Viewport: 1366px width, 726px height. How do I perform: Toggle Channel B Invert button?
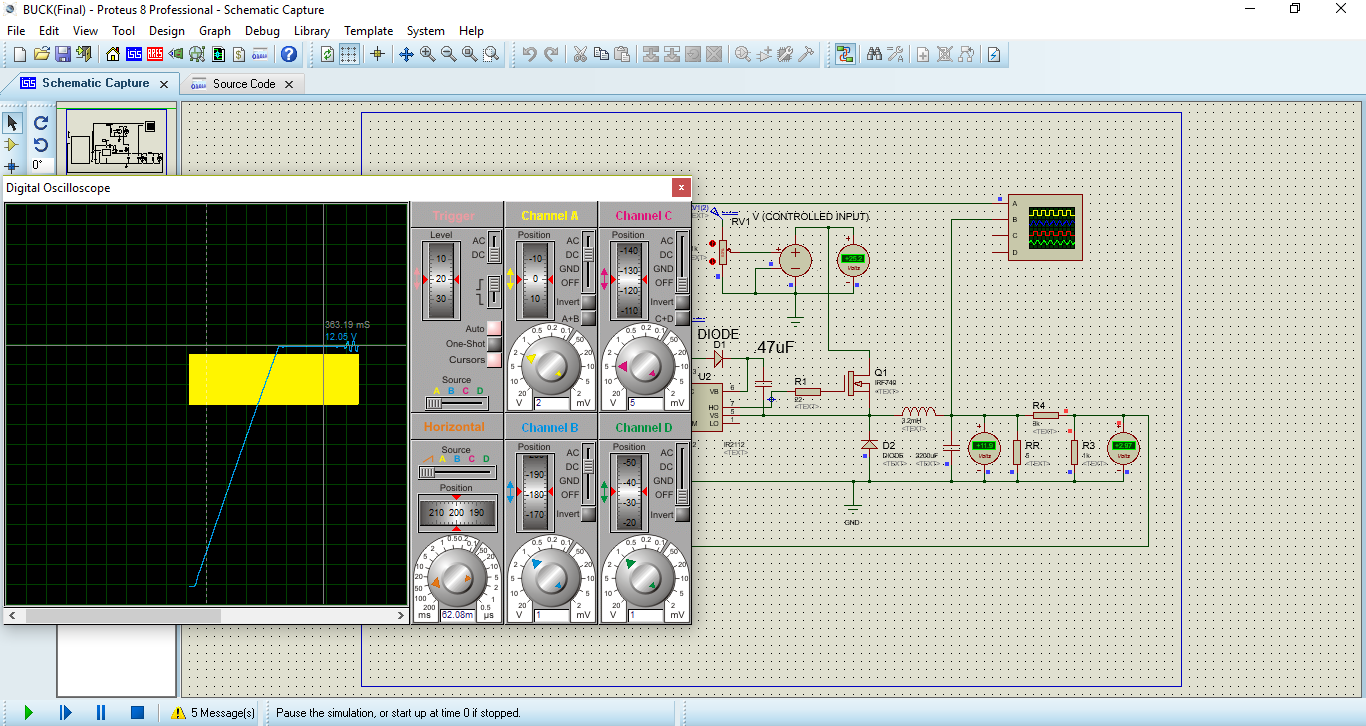click(588, 514)
